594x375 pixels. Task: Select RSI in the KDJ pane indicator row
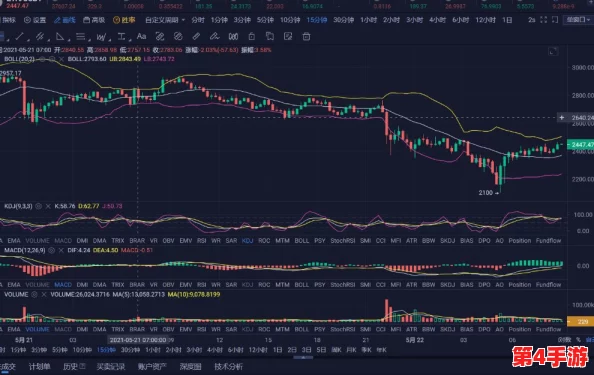pyautogui.click(x=202, y=241)
